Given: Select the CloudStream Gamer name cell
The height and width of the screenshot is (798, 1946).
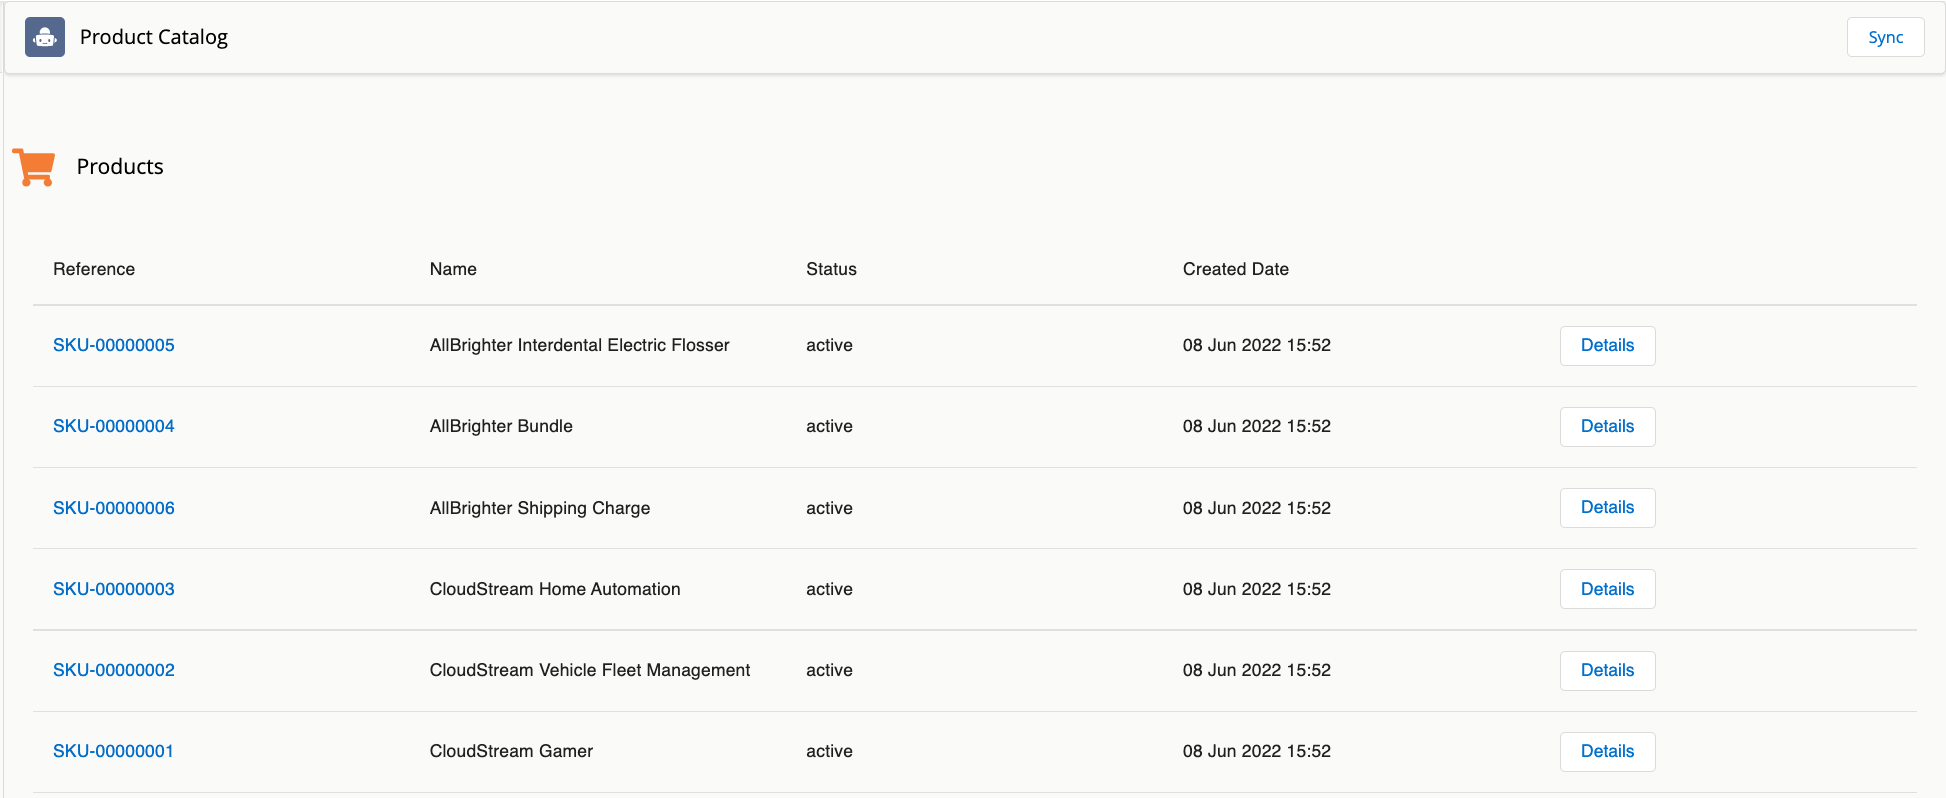Looking at the screenshot, I should 511,751.
